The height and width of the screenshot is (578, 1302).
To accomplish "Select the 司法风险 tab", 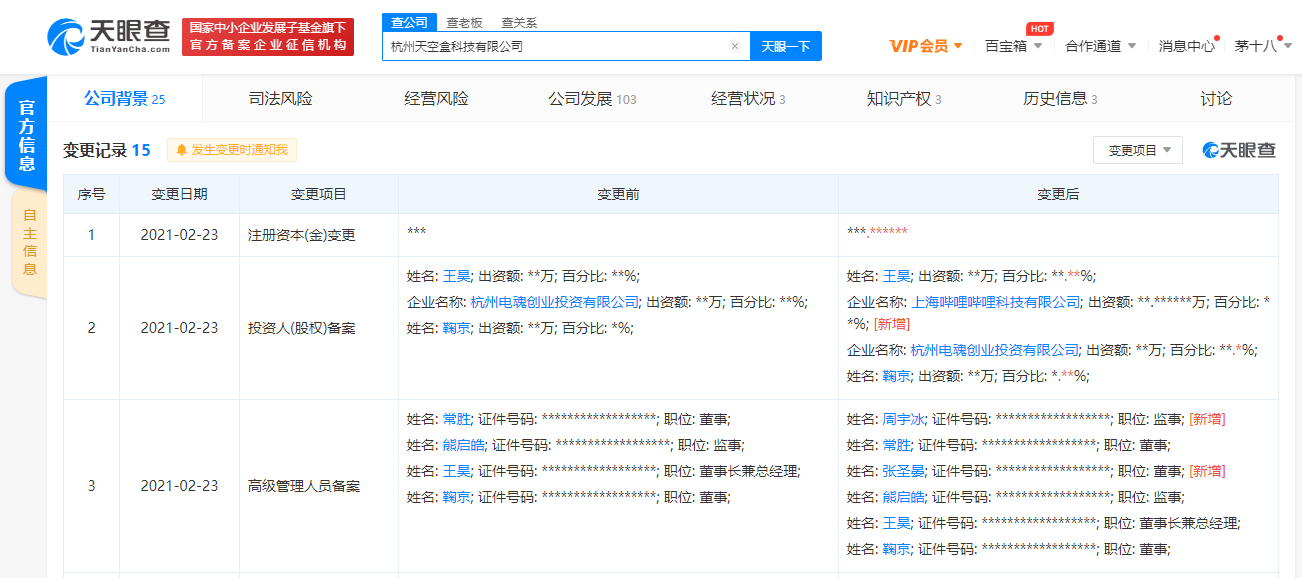I will tap(279, 98).
